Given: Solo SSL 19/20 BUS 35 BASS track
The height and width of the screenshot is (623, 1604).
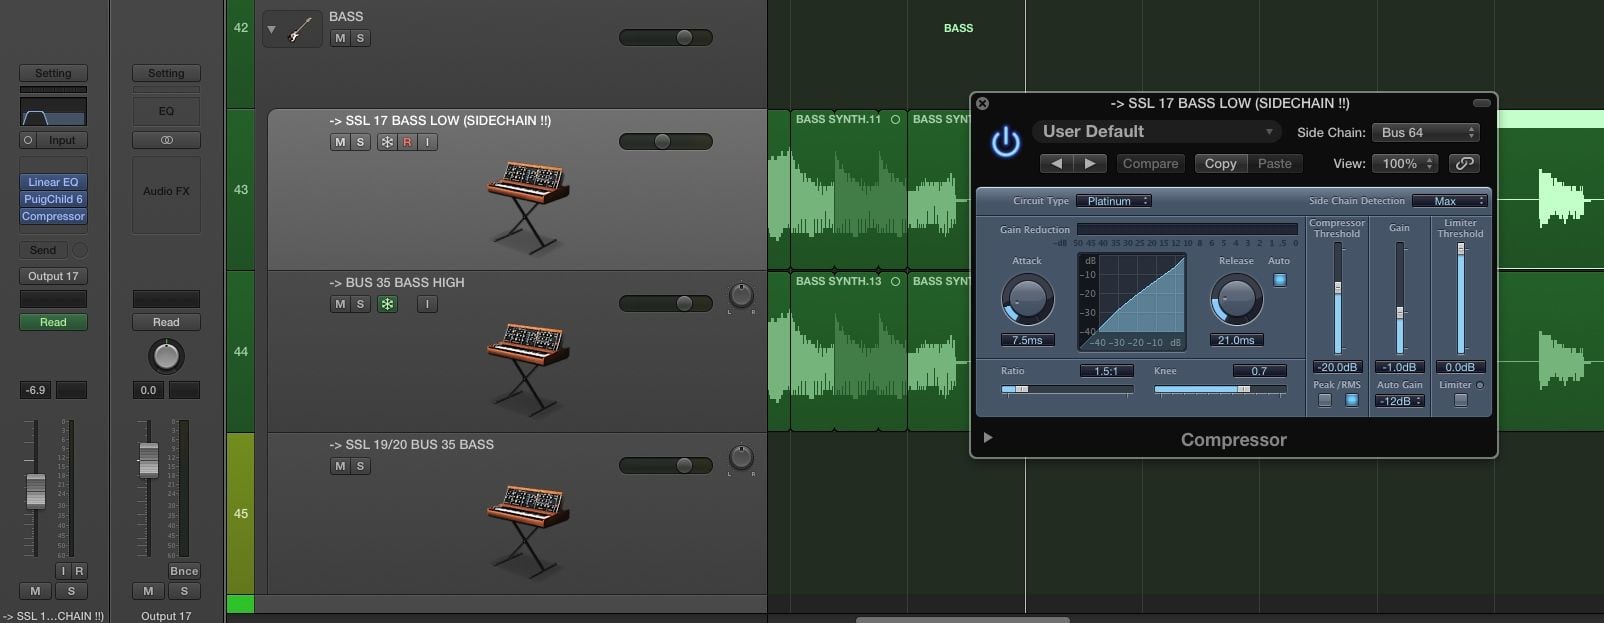Looking at the screenshot, I should tap(360, 466).
